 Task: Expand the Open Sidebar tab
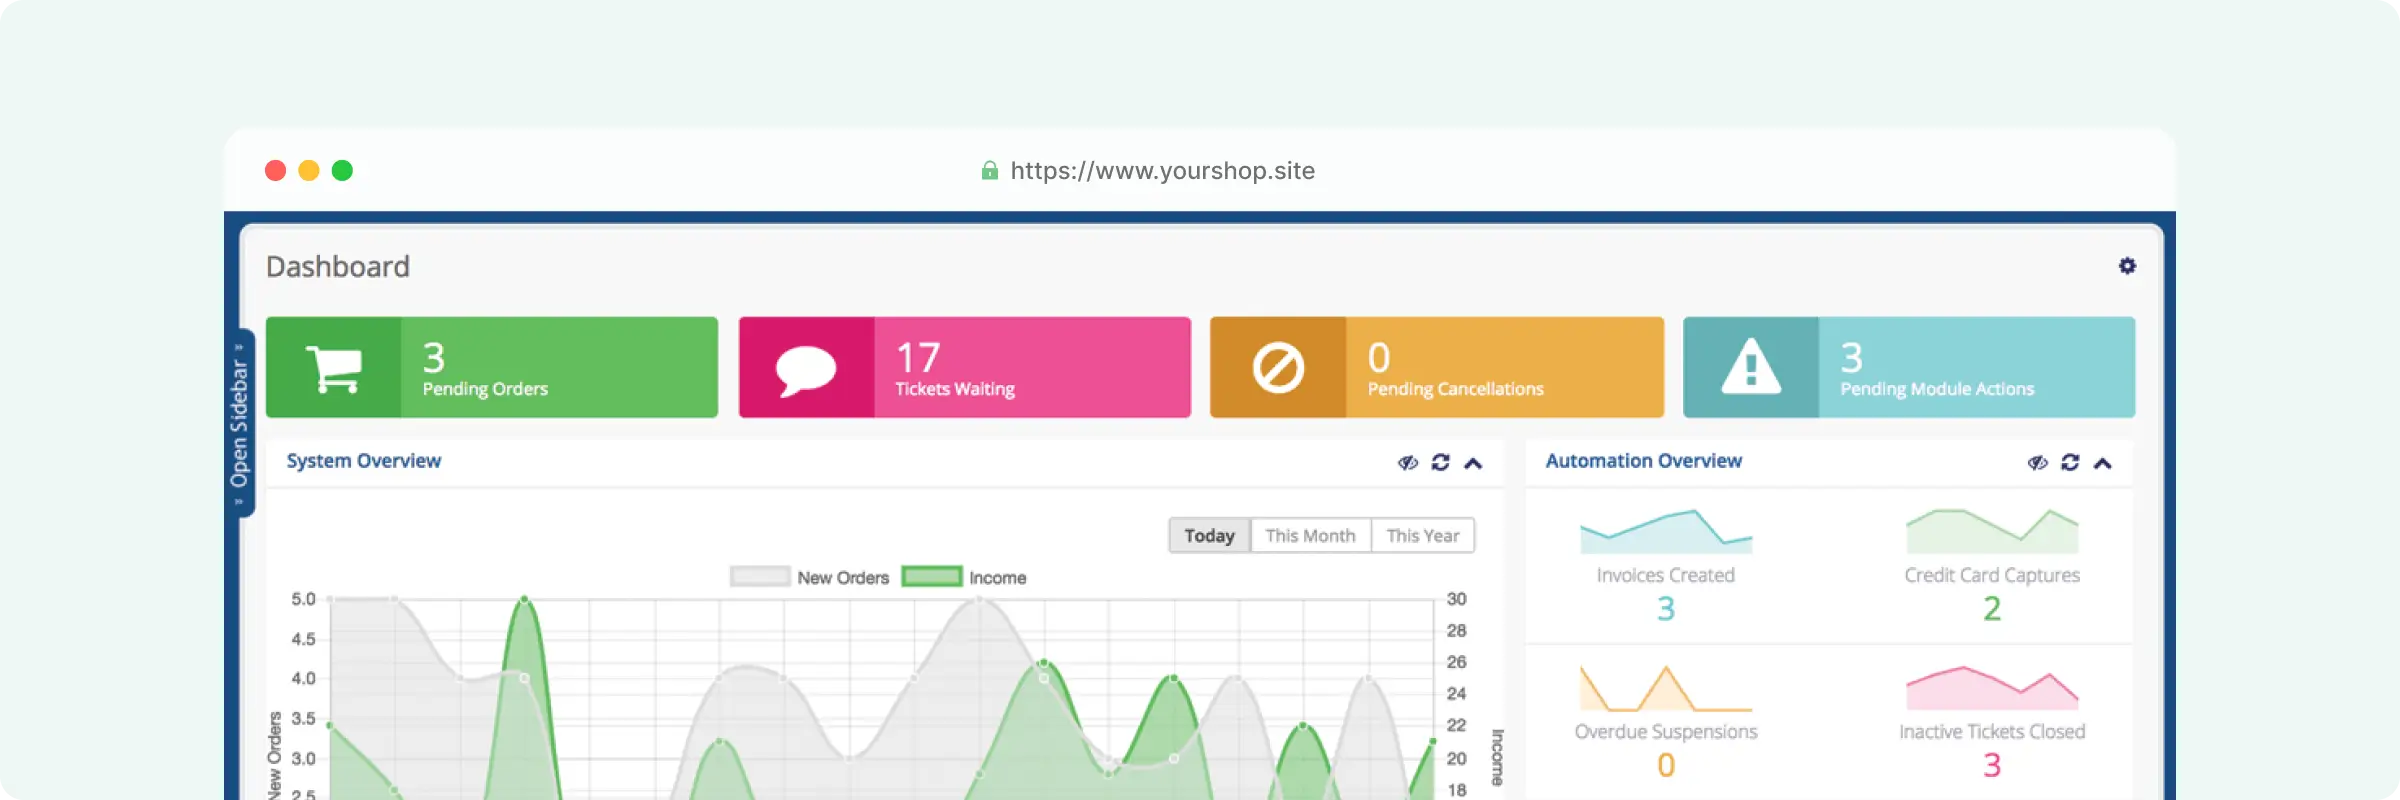239,423
